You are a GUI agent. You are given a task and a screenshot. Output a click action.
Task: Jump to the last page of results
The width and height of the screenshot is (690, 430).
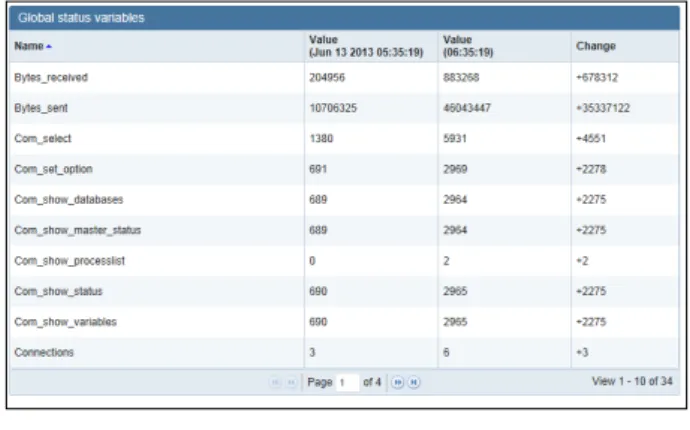(x=414, y=382)
